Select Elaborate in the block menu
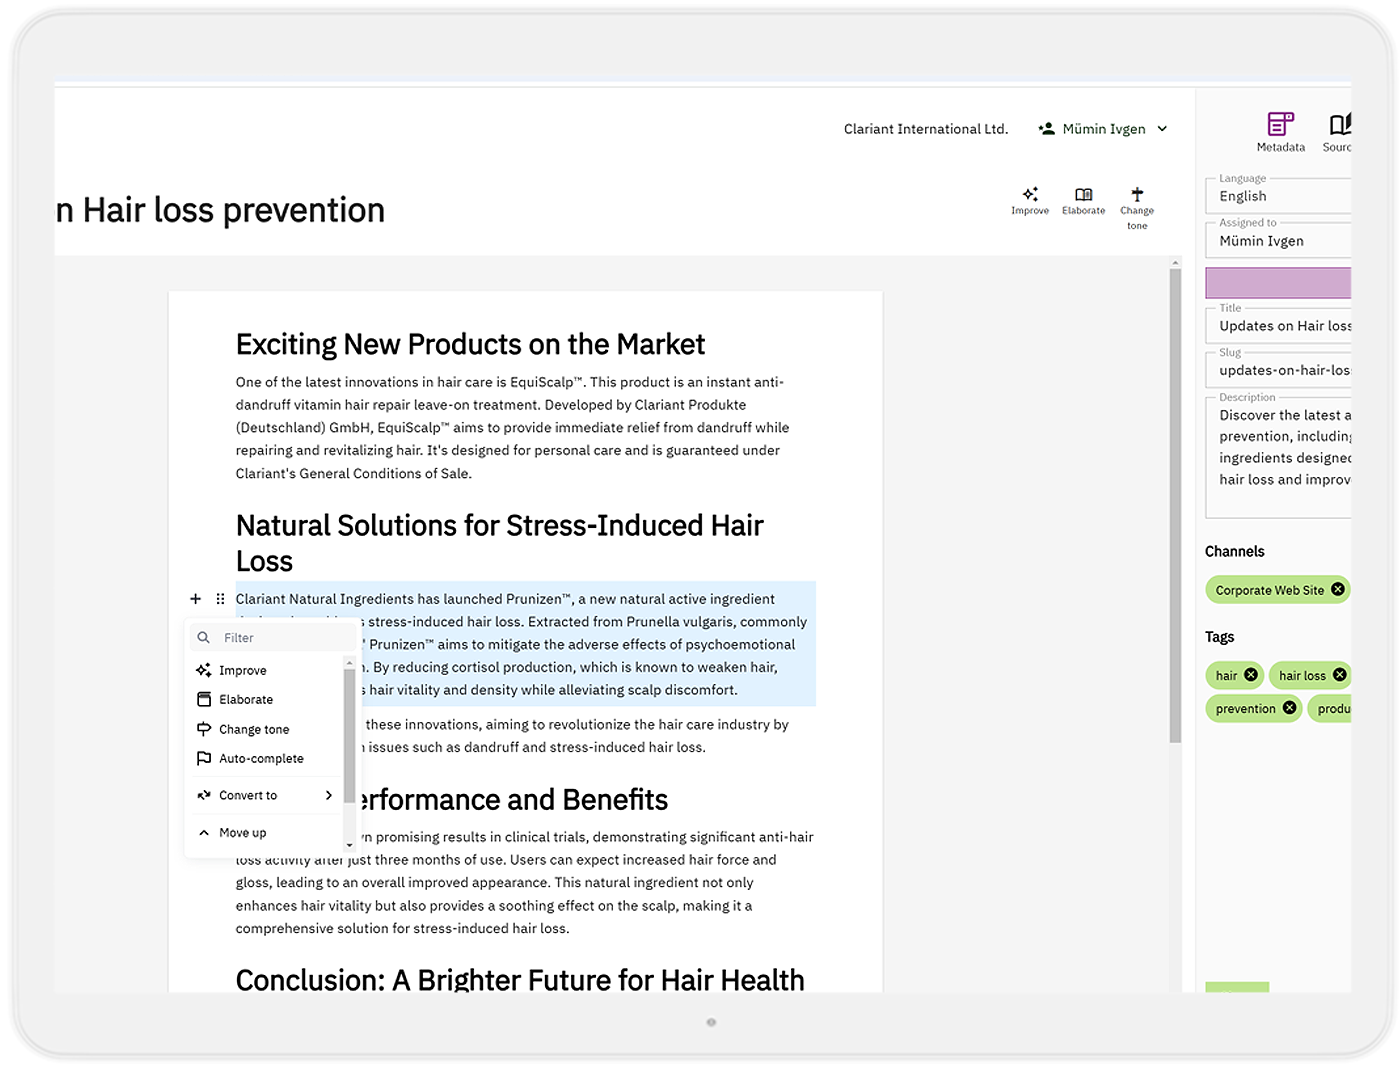The height and width of the screenshot is (1075, 1400). click(x=266, y=700)
